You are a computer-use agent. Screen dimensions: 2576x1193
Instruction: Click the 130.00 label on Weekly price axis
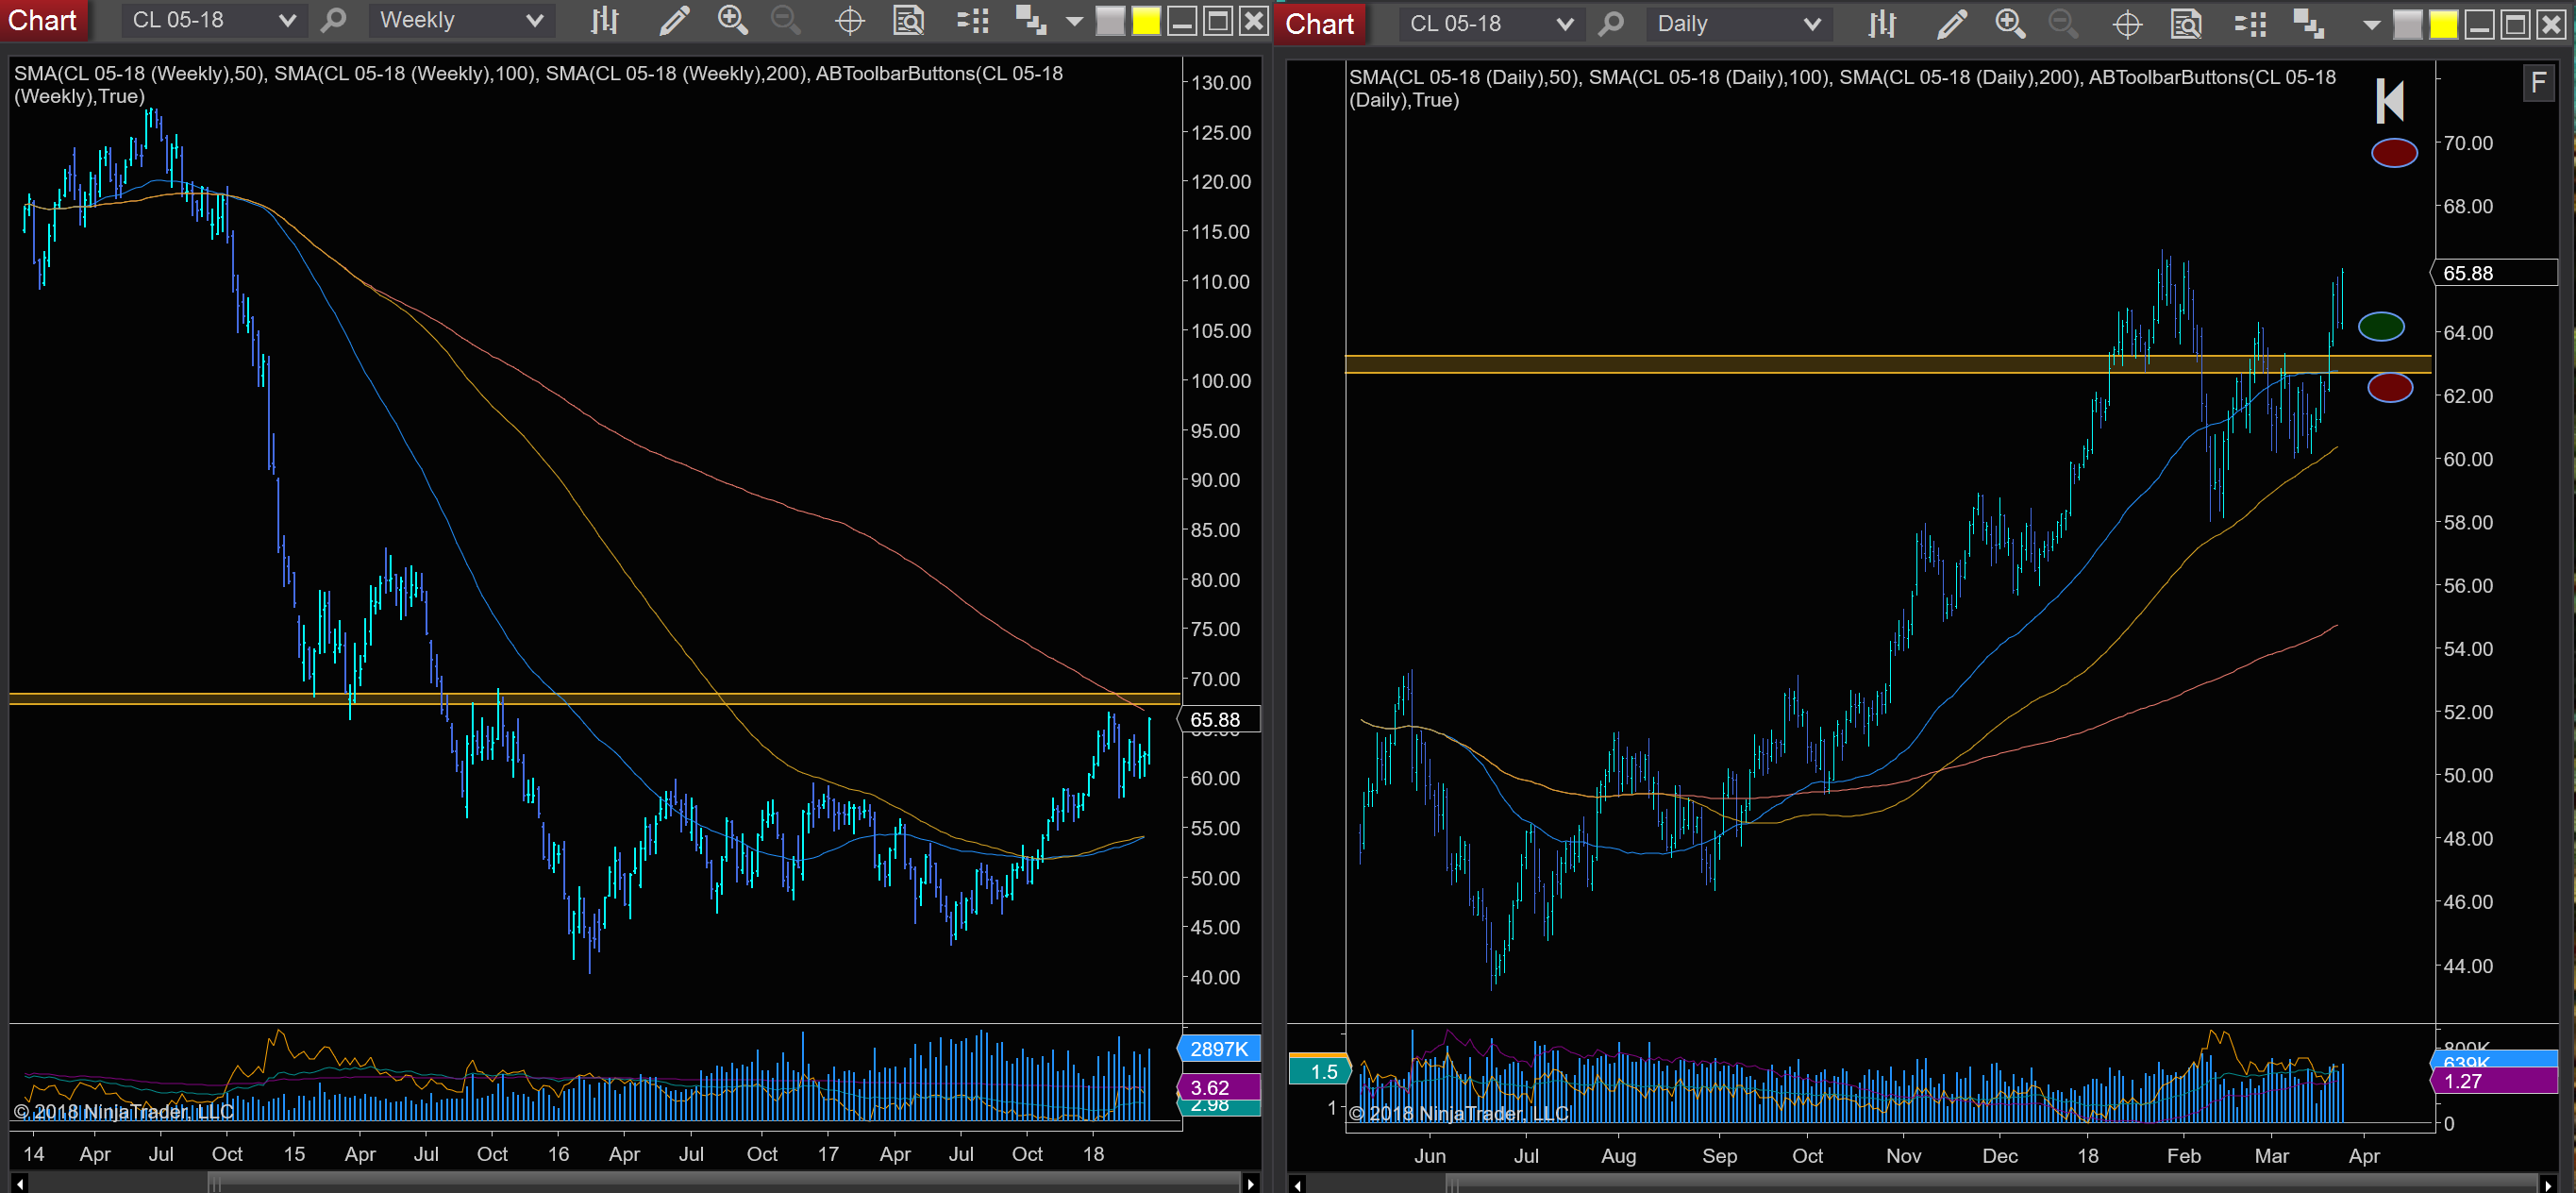tap(1220, 82)
